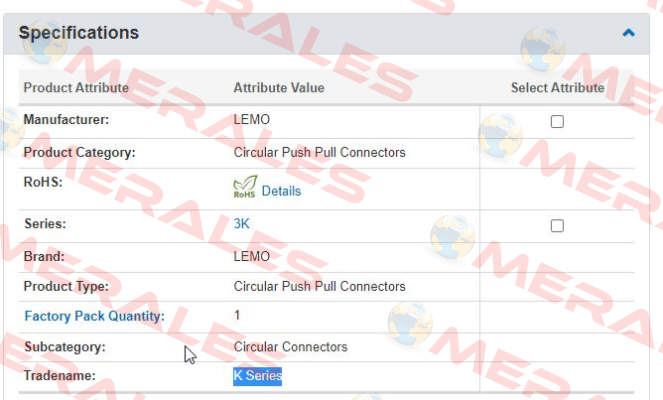Click the Select Attribute column header
663x400 pixels.
[x=557, y=88]
